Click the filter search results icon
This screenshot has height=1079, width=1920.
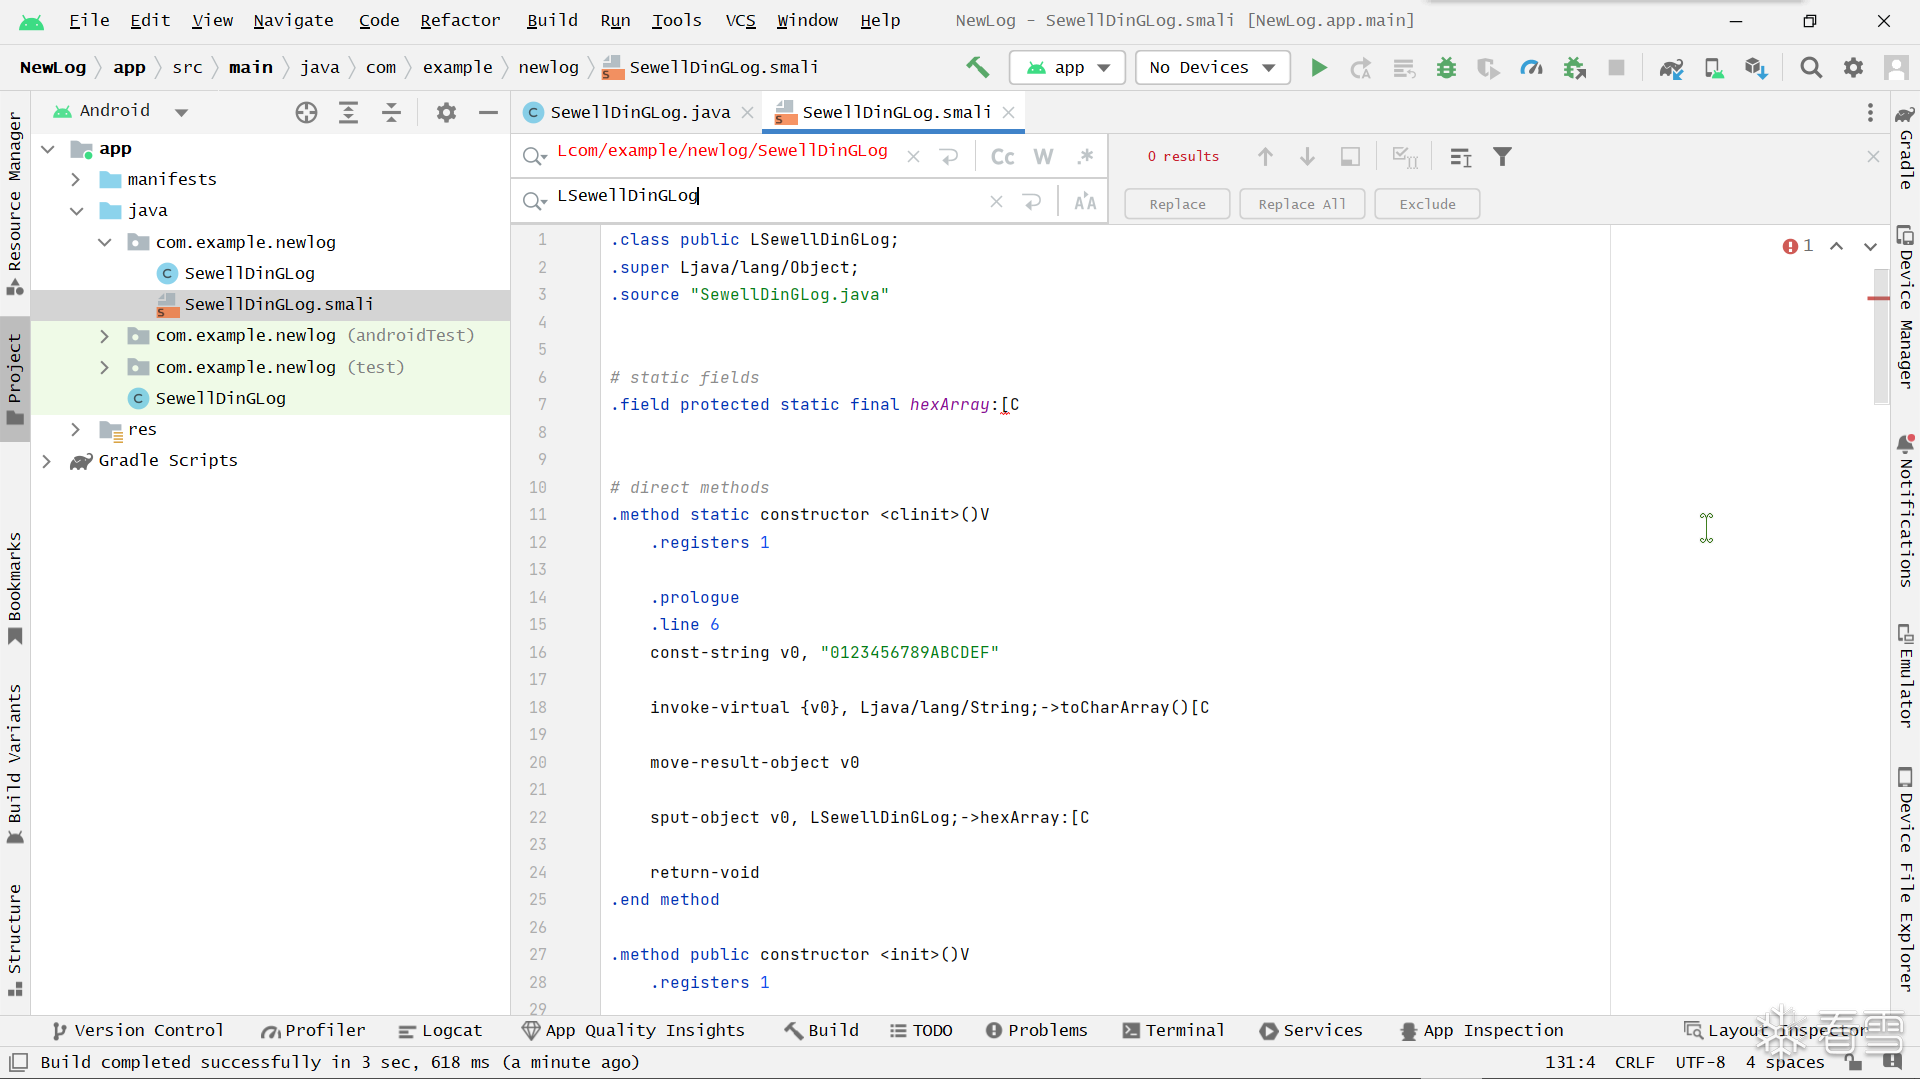click(1502, 157)
